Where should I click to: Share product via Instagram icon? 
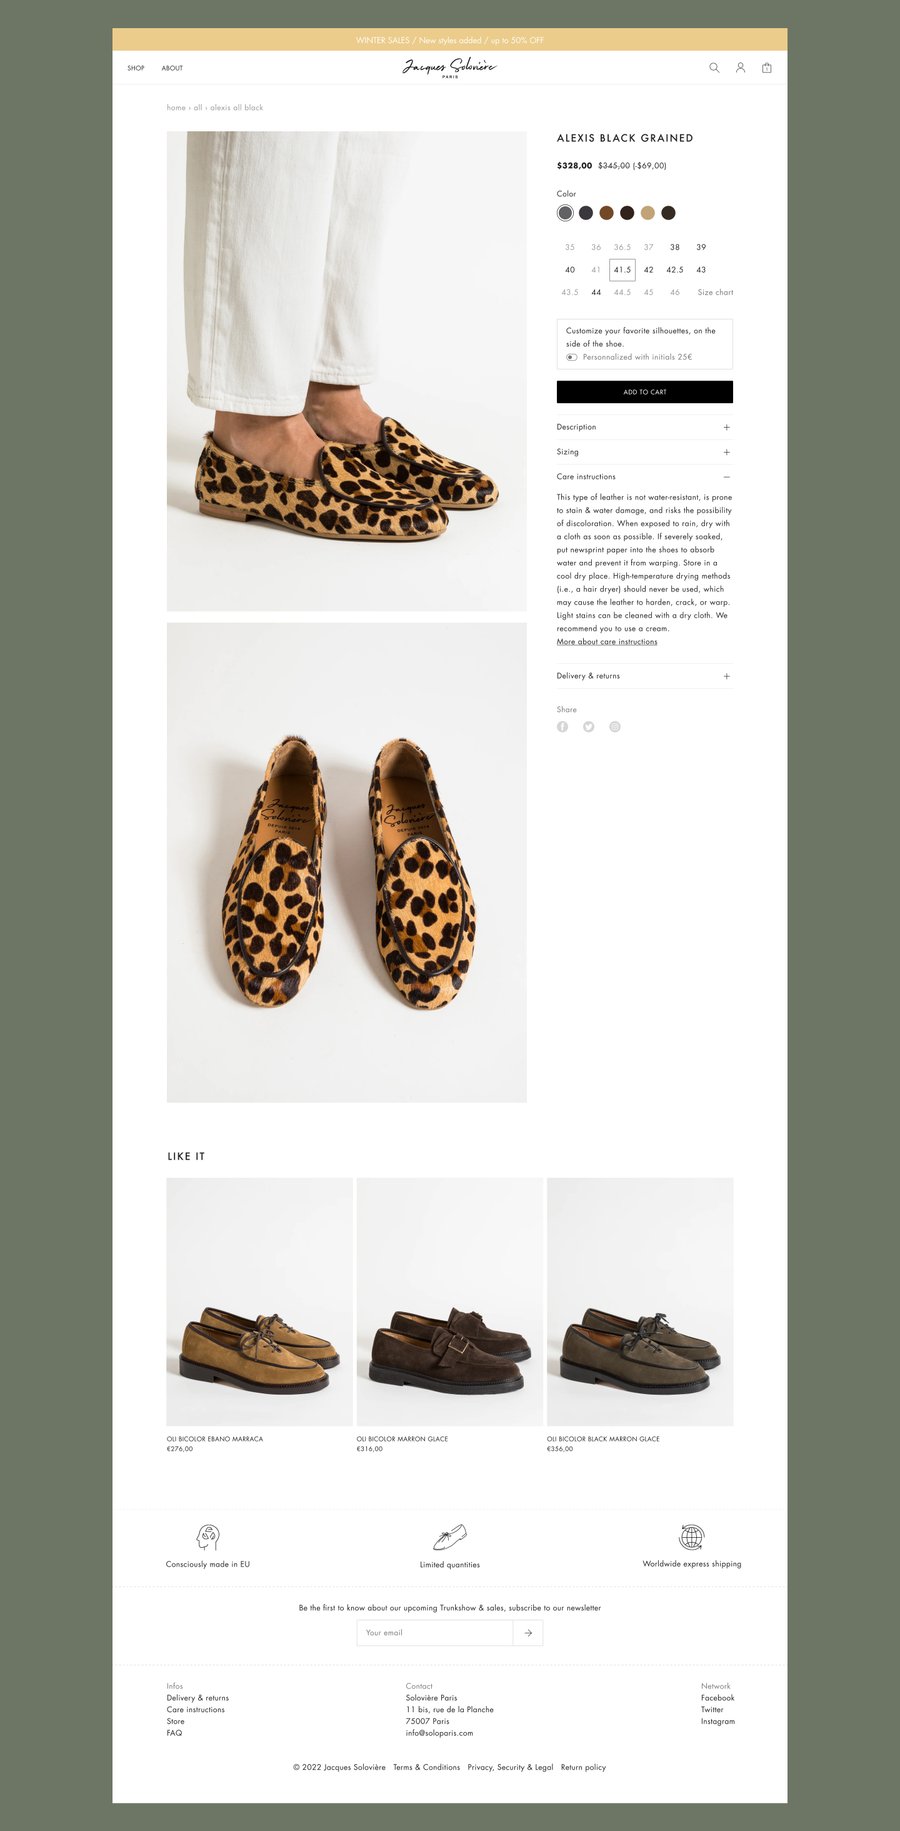click(x=615, y=727)
